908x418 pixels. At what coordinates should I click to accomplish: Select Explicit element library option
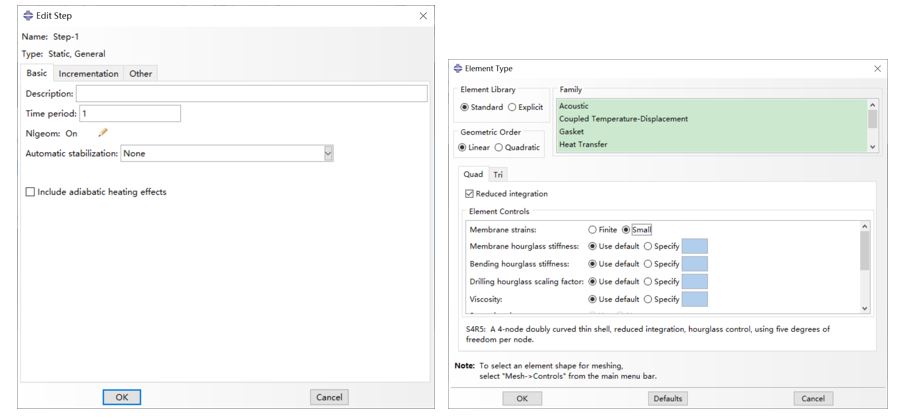pyautogui.click(x=513, y=107)
